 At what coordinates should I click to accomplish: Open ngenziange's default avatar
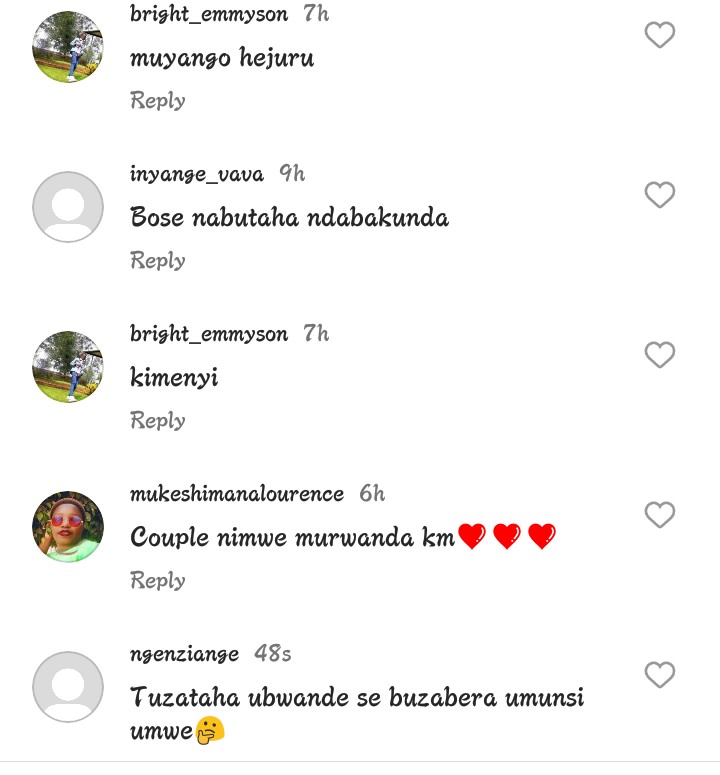pos(68,687)
